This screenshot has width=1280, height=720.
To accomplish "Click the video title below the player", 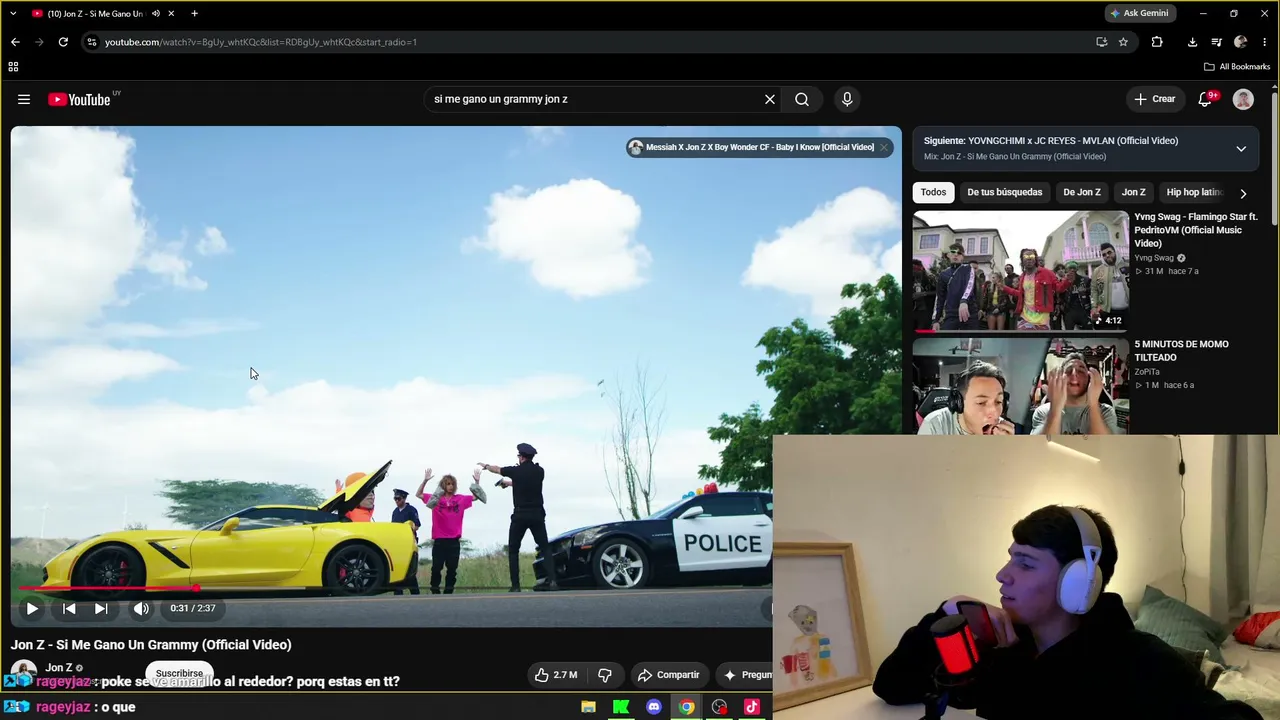I will (x=151, y=645).
